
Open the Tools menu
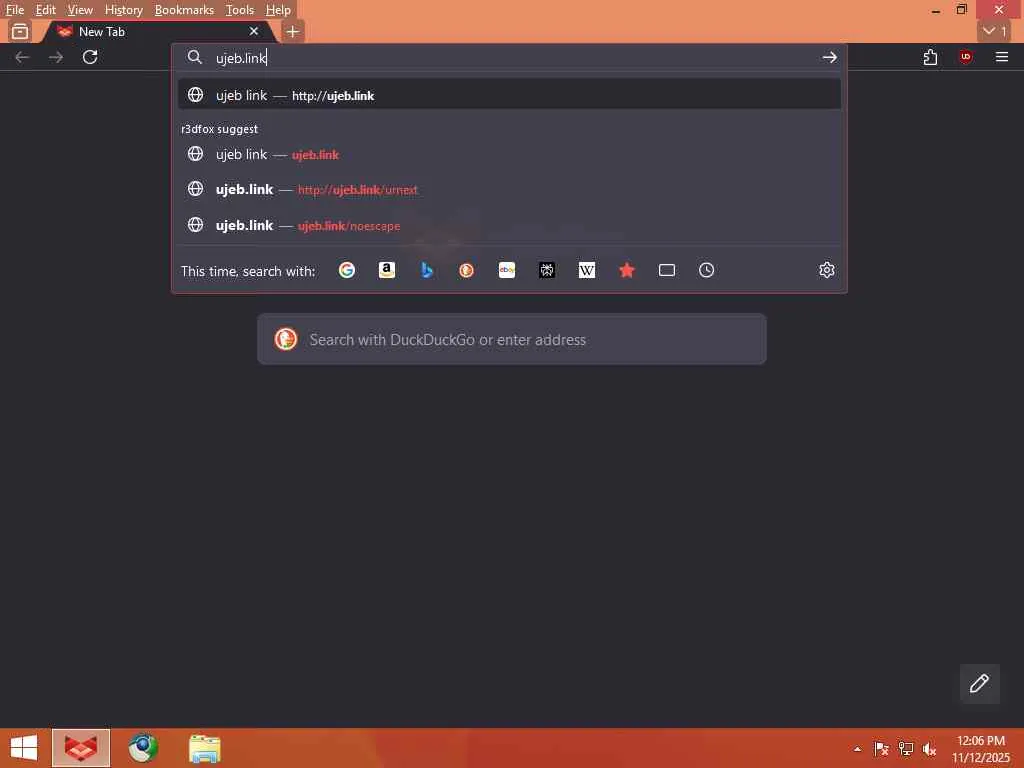coord(240,10)
